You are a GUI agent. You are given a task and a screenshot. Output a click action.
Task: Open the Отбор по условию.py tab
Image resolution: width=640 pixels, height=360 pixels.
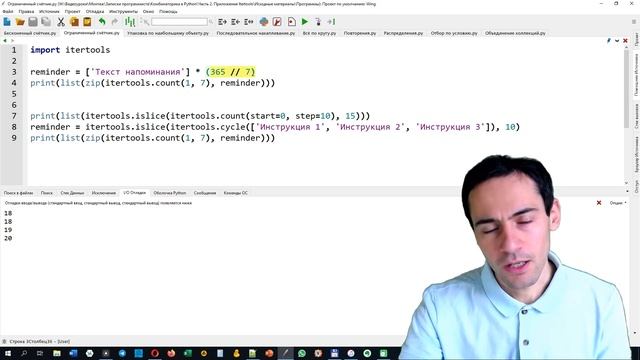point(454,33)
